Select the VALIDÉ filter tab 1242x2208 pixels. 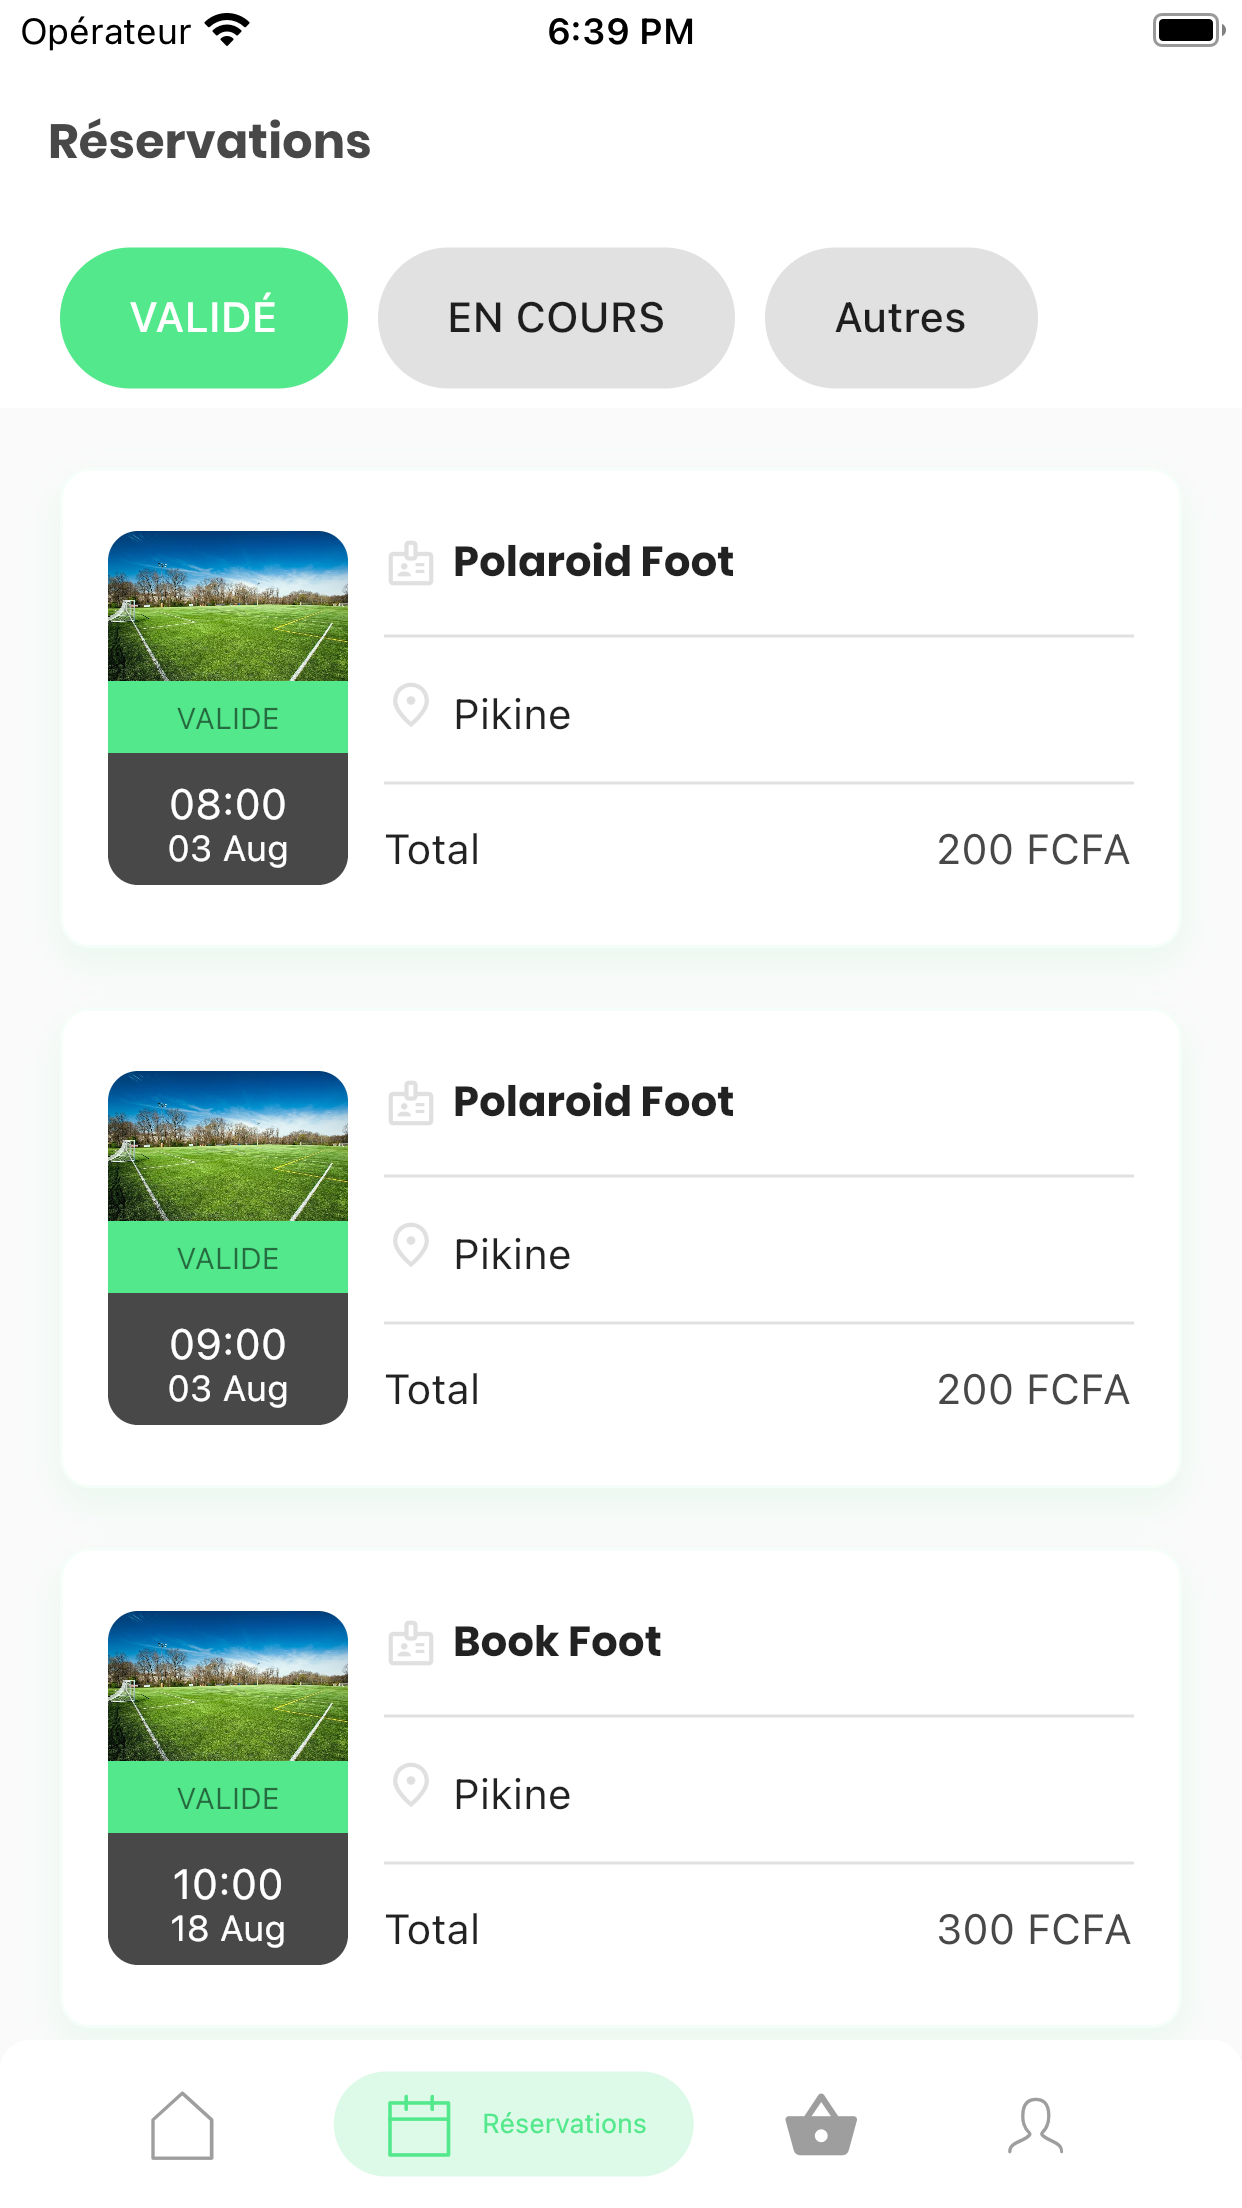pos(204,318)
